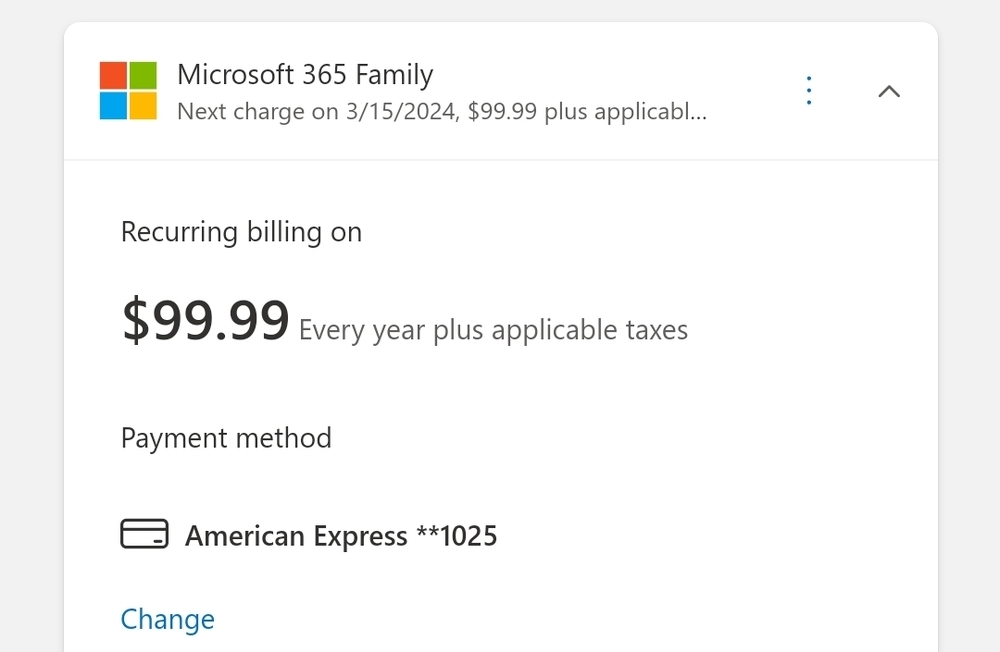
Task: Click the truncated next charge subtitle text
Action: (442, 111)
